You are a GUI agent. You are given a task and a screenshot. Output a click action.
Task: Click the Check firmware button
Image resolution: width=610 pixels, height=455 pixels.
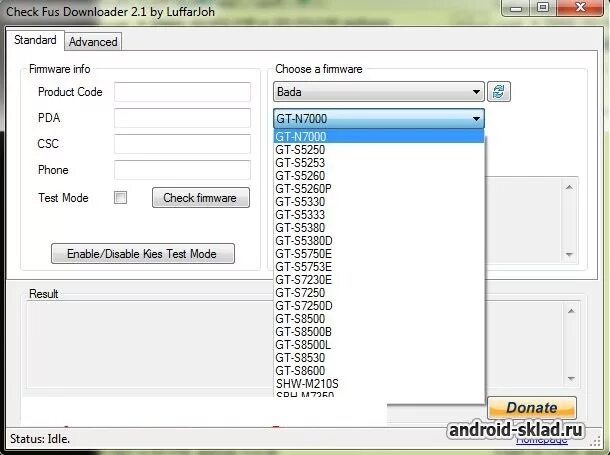[201, 198]
